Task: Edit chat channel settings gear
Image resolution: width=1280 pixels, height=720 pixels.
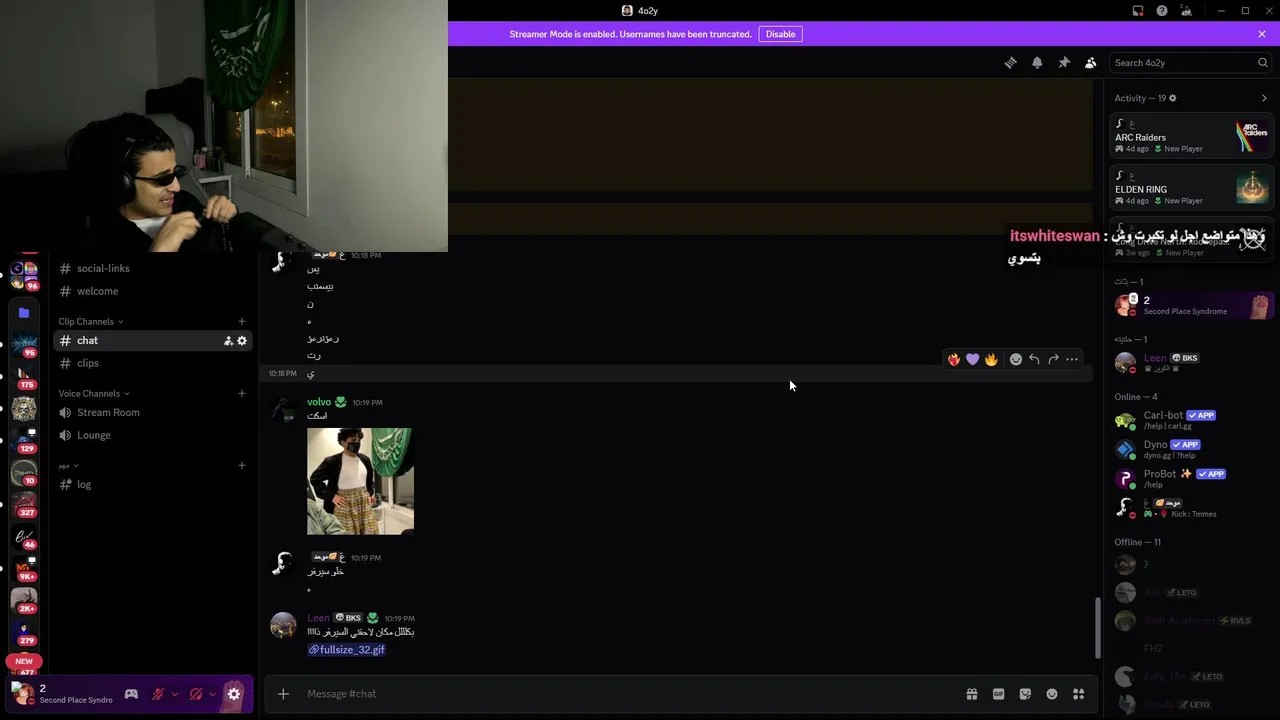Action: [242, 341]
